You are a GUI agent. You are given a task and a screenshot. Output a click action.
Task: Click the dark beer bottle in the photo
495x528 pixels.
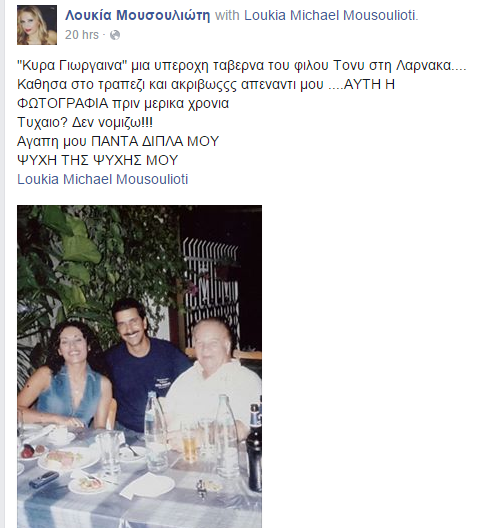(x=254, y=446)
